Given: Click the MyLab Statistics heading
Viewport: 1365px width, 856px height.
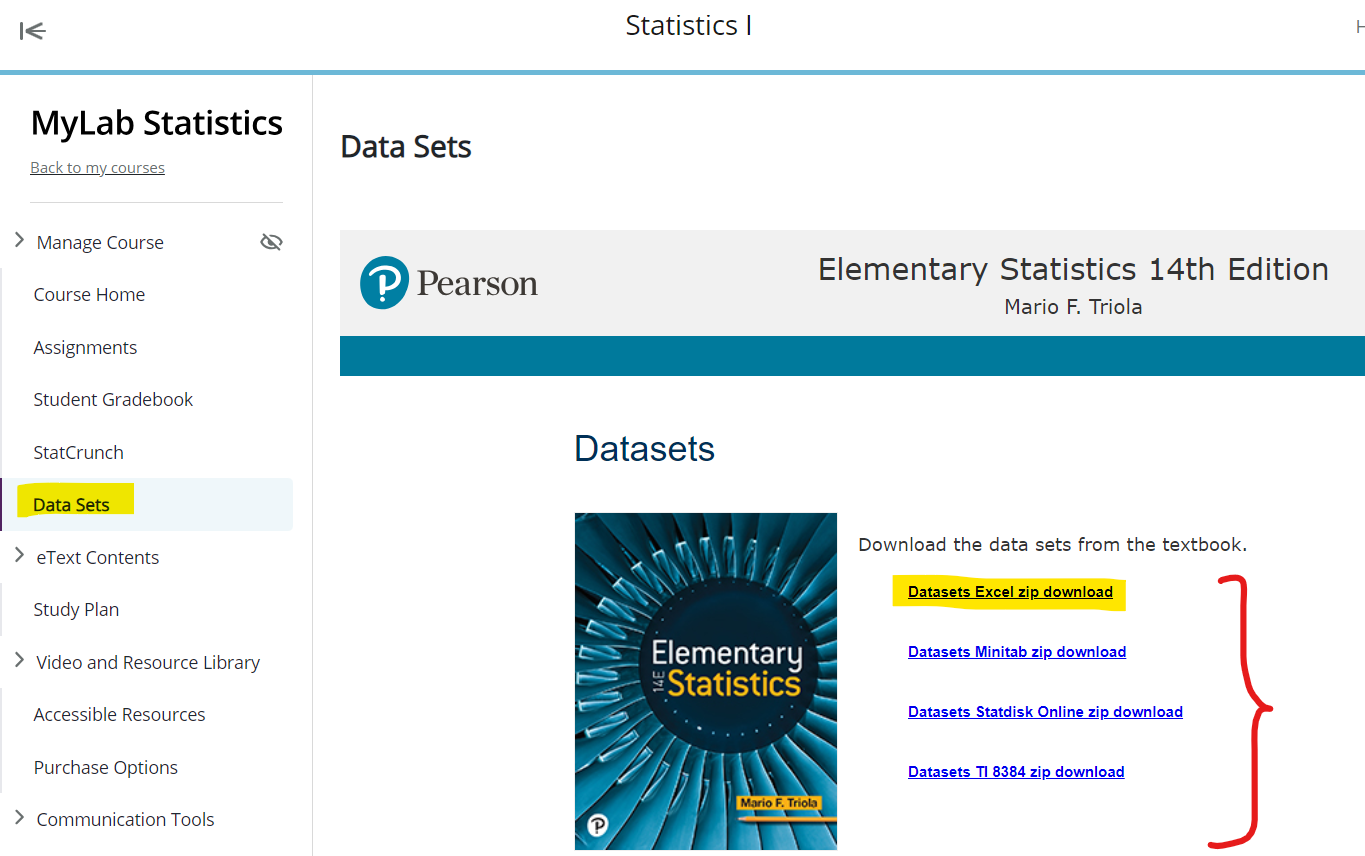Looking at the screenshot, I should (157, 123).
